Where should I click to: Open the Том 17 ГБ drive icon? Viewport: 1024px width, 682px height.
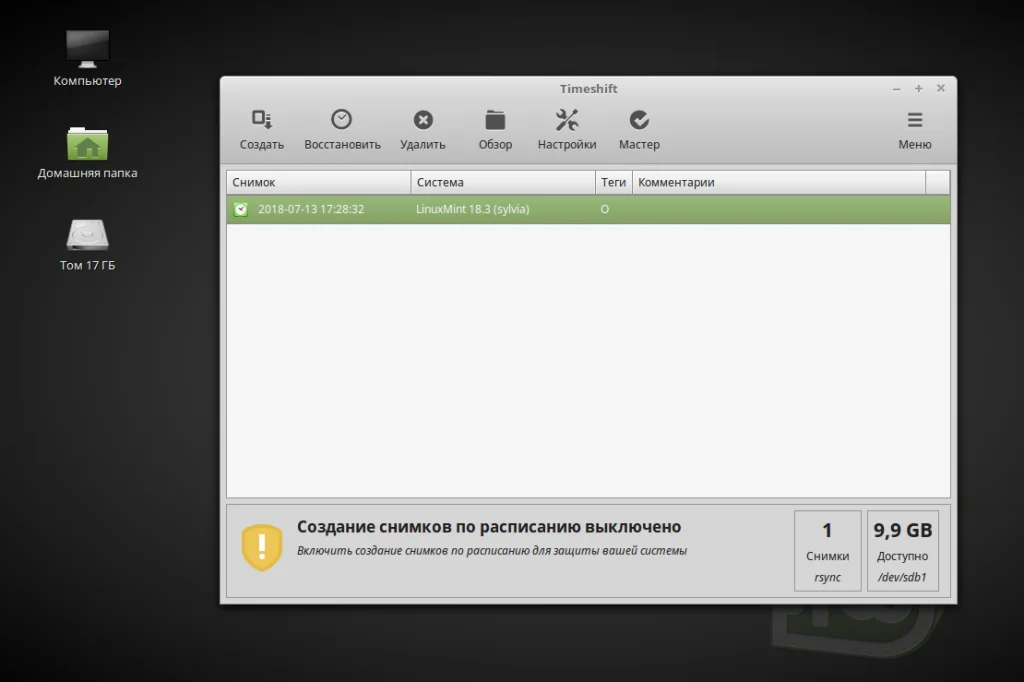(x=88, y=245)
